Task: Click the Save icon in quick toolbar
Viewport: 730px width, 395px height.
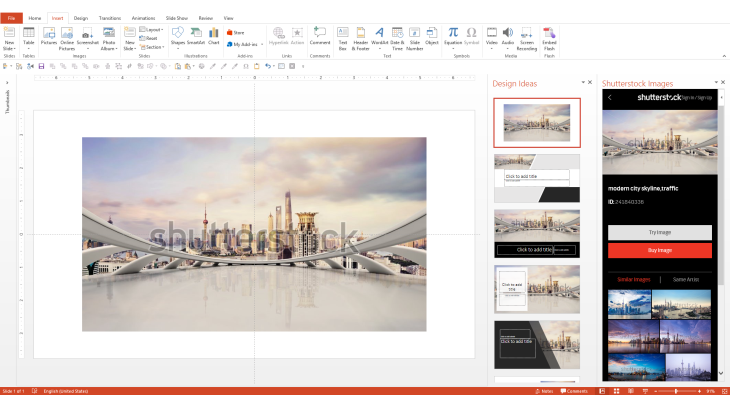Action: [x=41, y=66]
